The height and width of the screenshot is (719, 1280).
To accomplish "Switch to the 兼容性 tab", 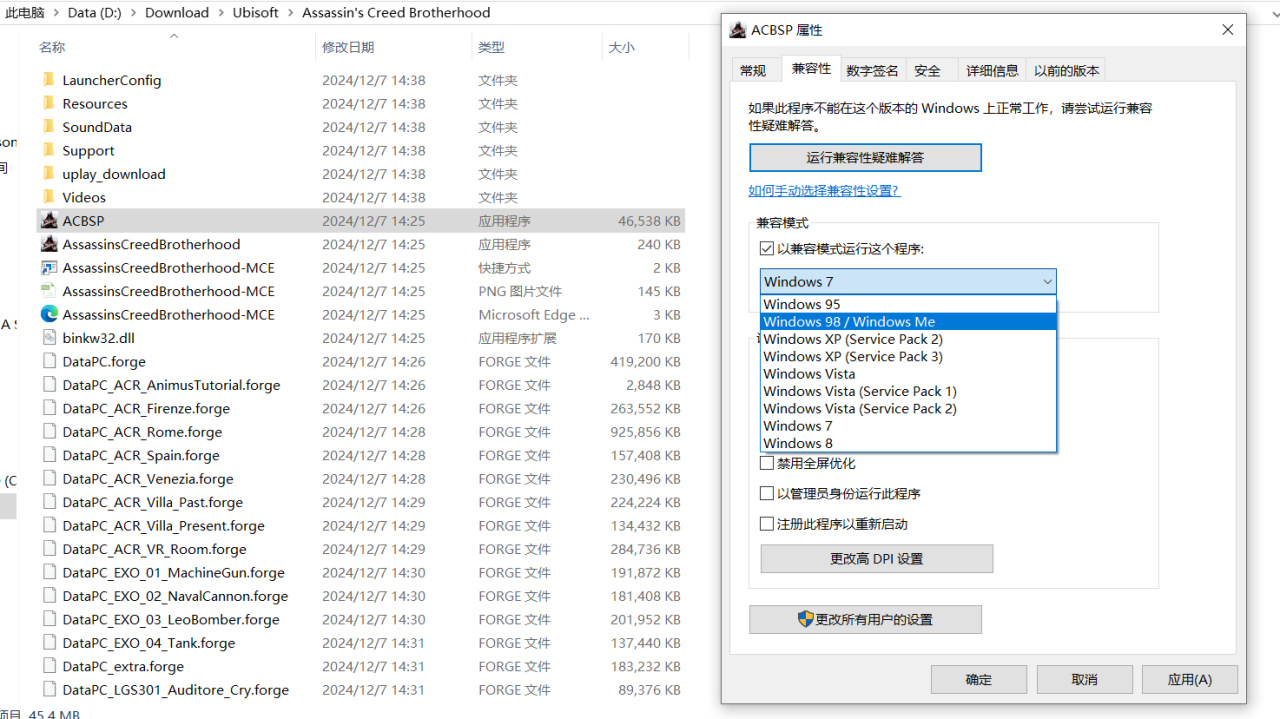I will pos(811,68).
